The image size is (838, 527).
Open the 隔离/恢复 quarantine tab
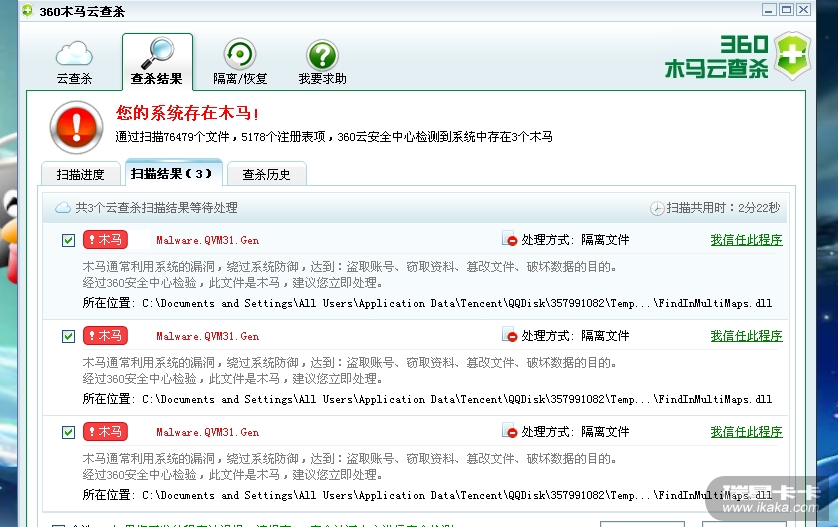(240, 62)
